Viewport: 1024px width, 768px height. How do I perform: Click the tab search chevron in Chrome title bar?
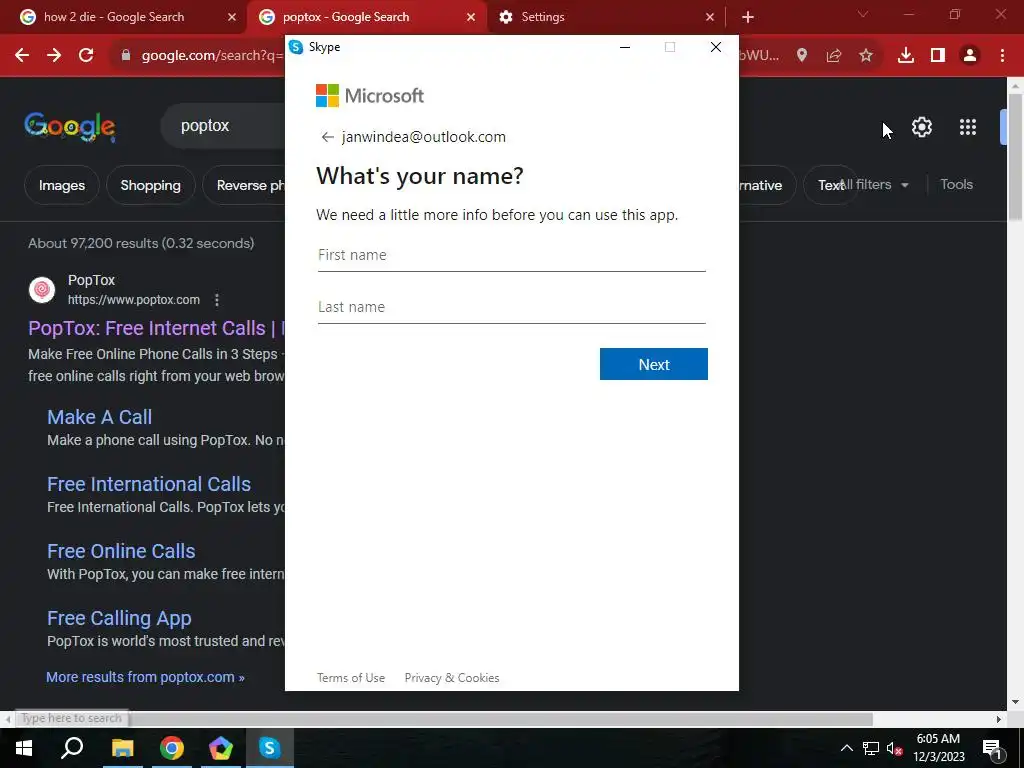point(863,14)
